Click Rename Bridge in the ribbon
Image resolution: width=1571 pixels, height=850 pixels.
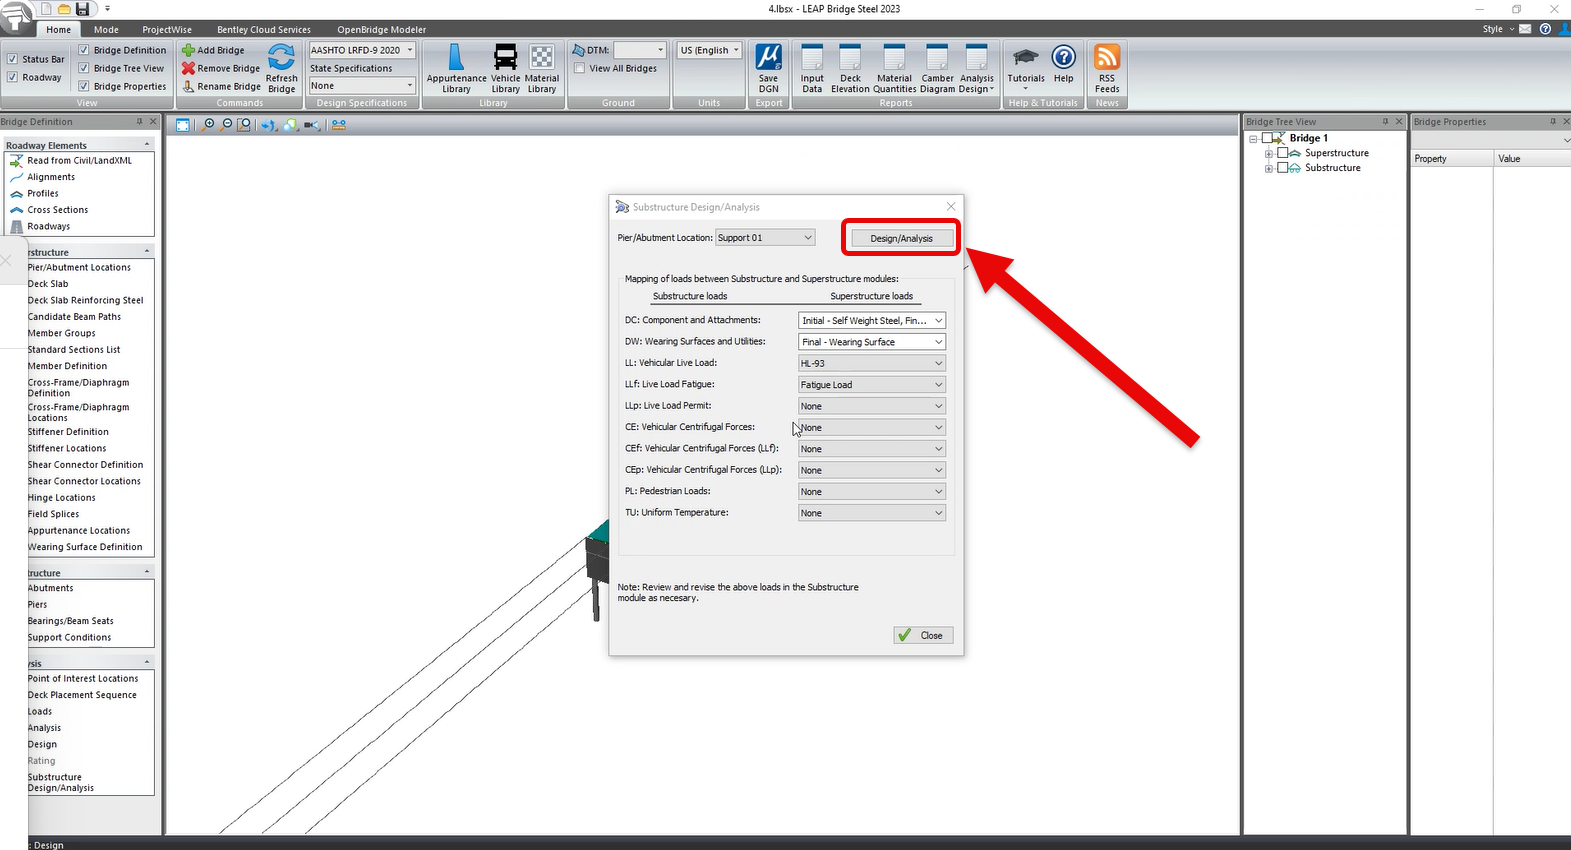pos(221,86)
